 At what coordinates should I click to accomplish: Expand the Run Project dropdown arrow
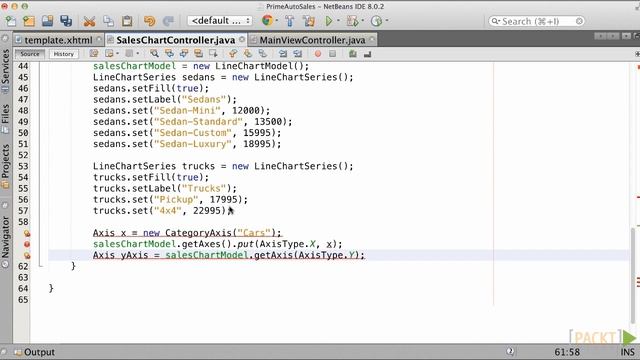coord(338,20)
